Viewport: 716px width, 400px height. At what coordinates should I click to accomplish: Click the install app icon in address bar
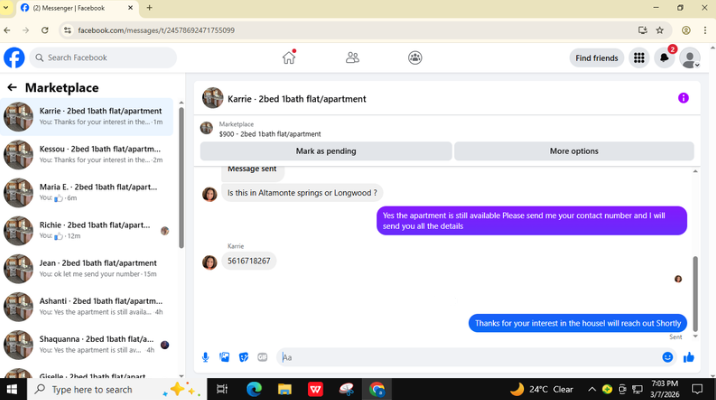tap(642, 30)
